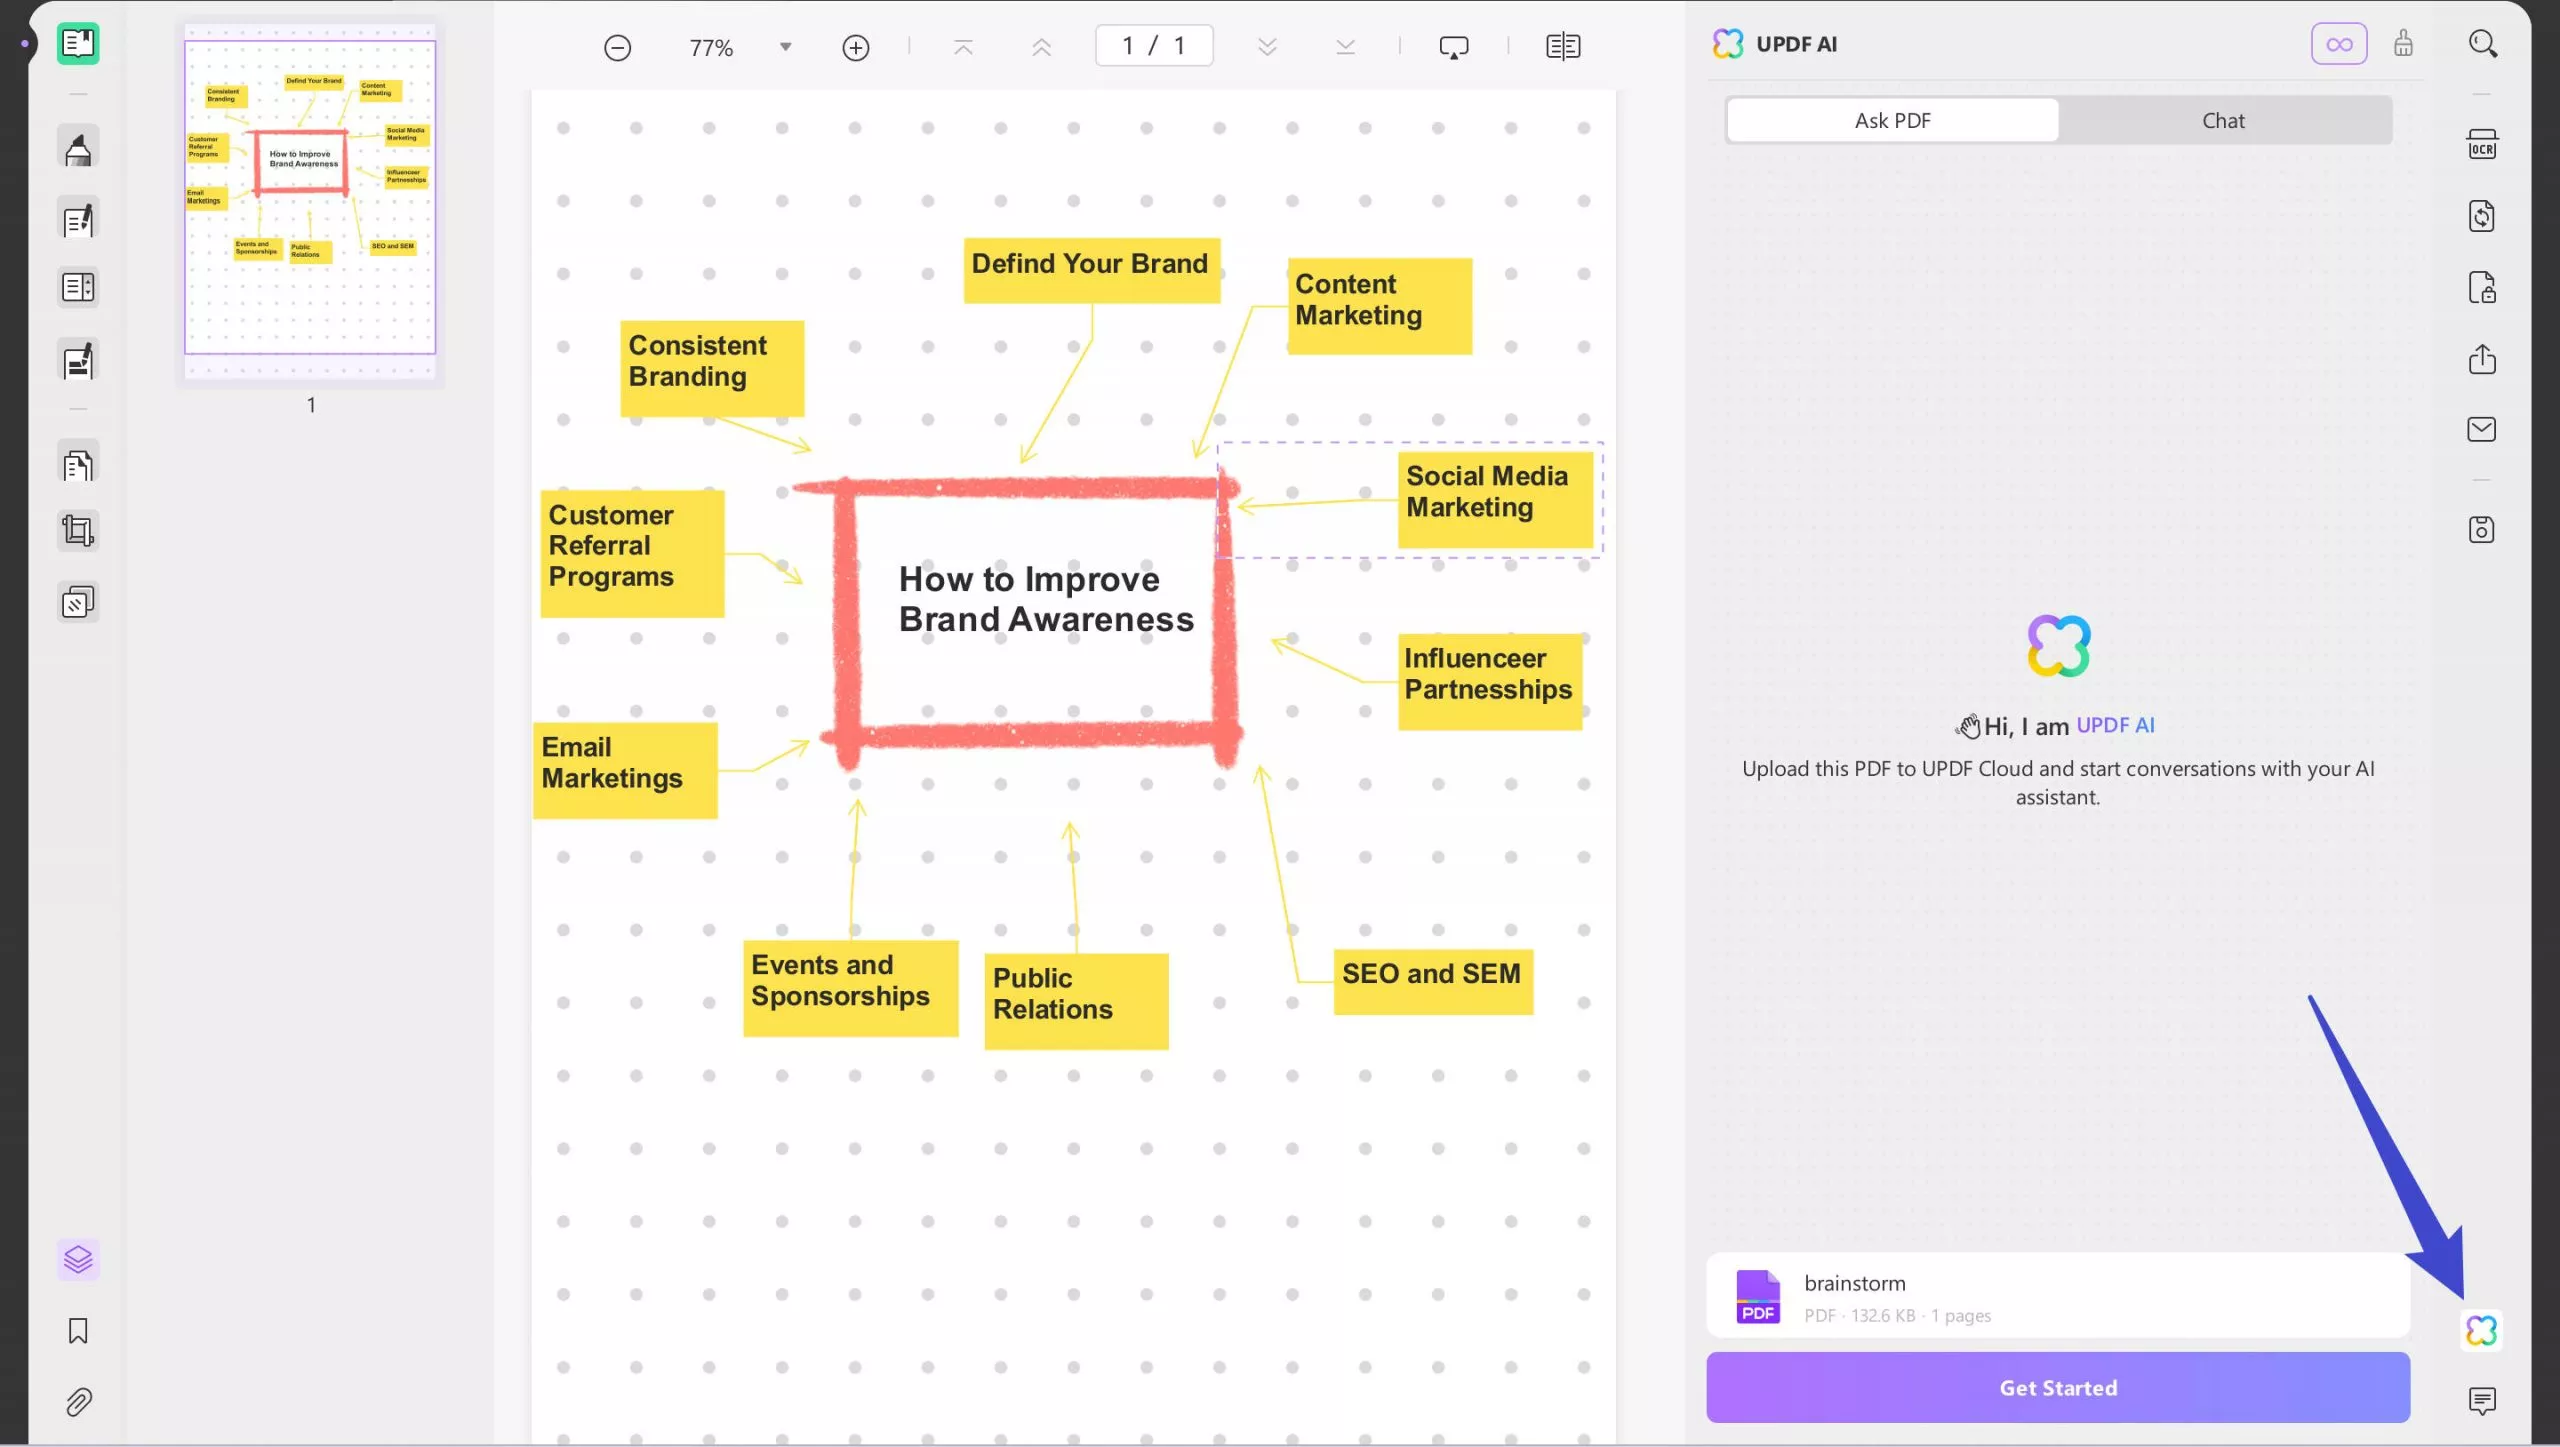Switch to the Ask PDF tab

[1892, 120]
